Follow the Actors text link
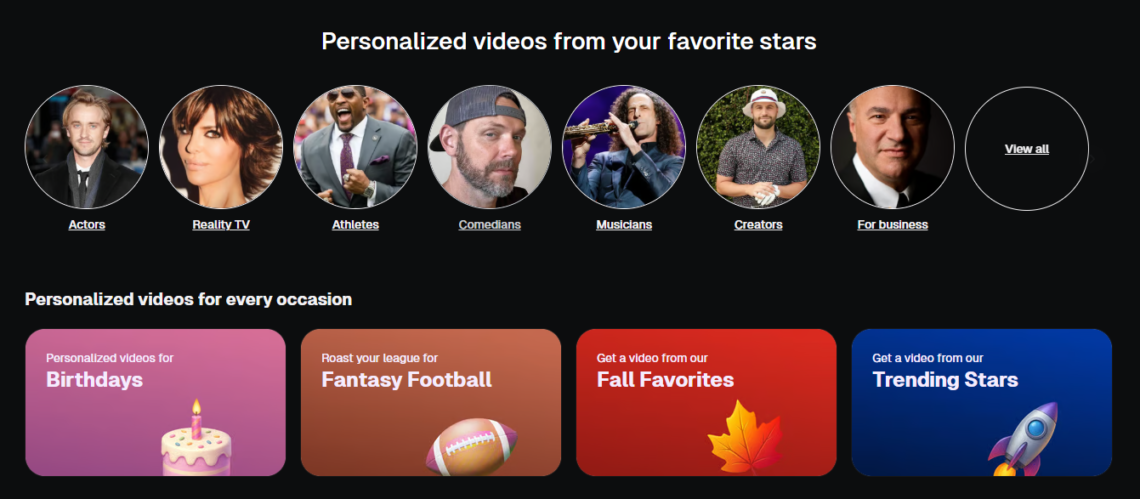 tap(87, 225)
